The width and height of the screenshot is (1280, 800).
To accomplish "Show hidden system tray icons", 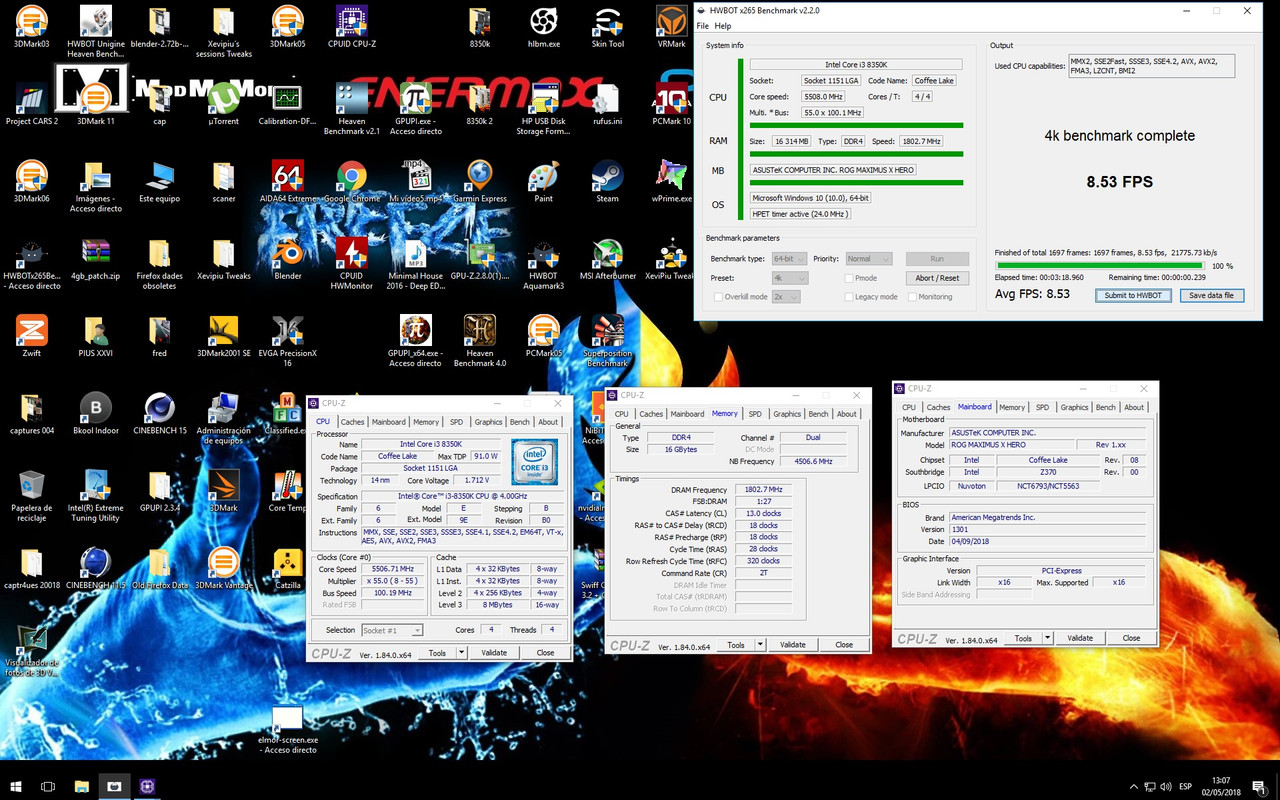I will (1133, 787).
